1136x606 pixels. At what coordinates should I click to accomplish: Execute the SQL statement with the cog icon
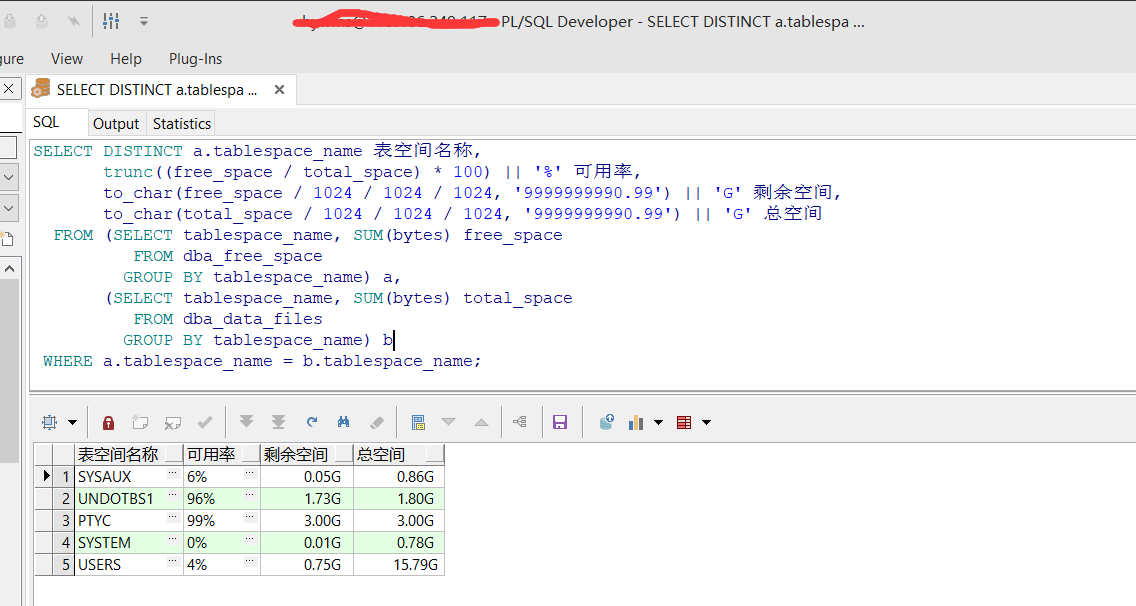[47, 422]
